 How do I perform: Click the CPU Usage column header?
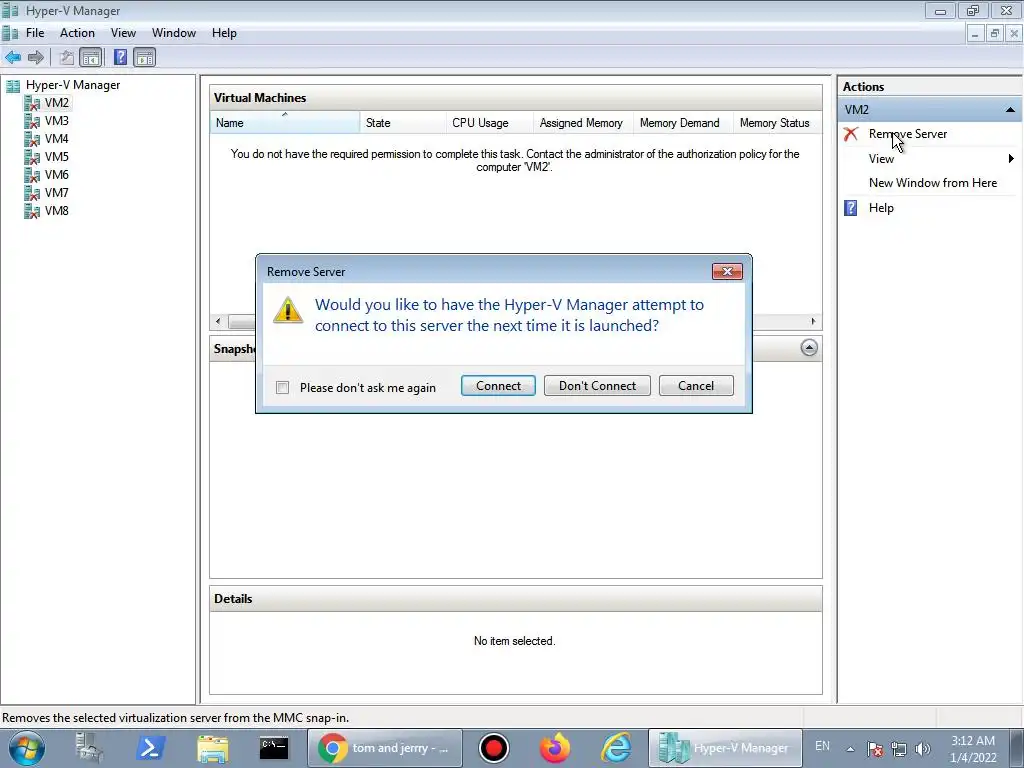pos(490,123)
